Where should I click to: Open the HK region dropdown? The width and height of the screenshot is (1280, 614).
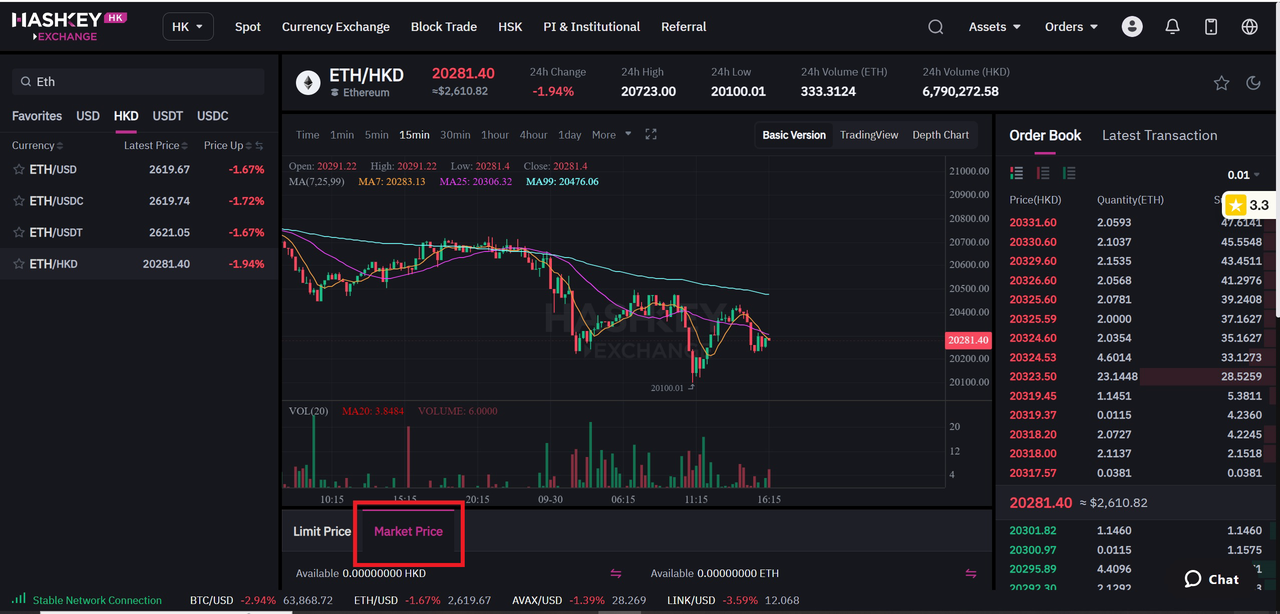(188, 27)
